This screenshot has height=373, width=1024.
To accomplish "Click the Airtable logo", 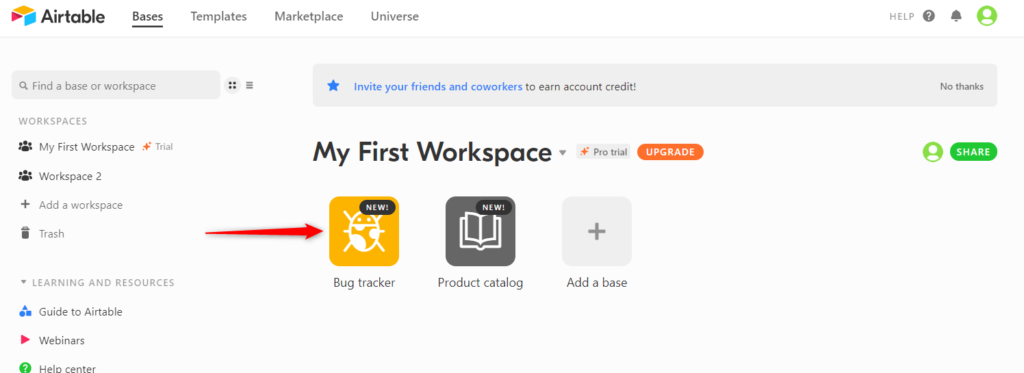I will [x=58, y=16].
